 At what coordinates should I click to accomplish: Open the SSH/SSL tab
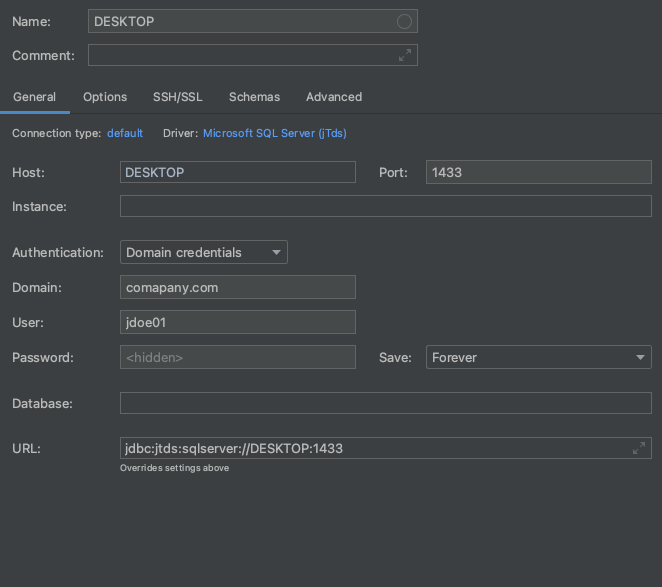click(x=178, y=97)
